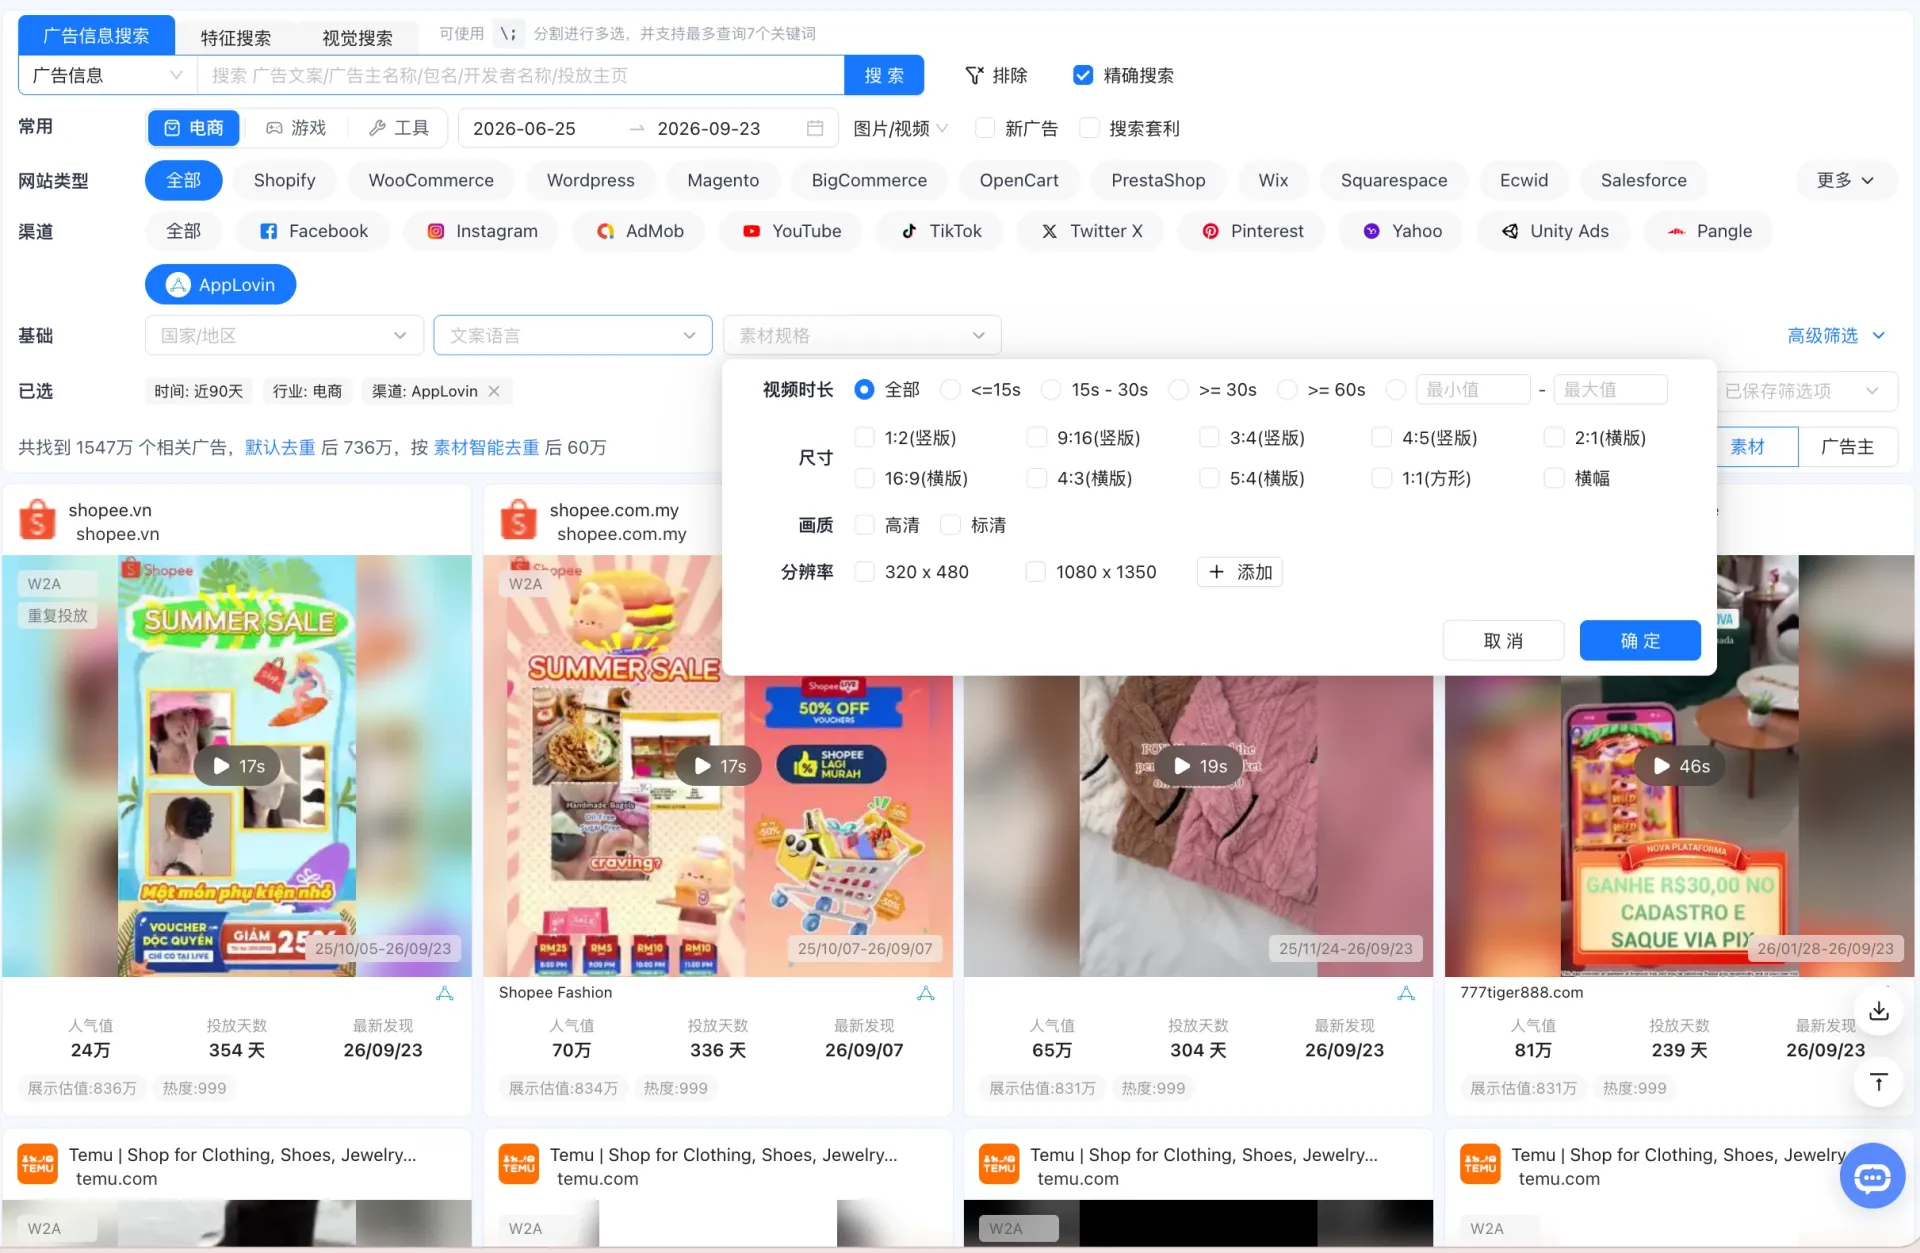Expand 高级筛选 advanced filters

pos(1836,335)
